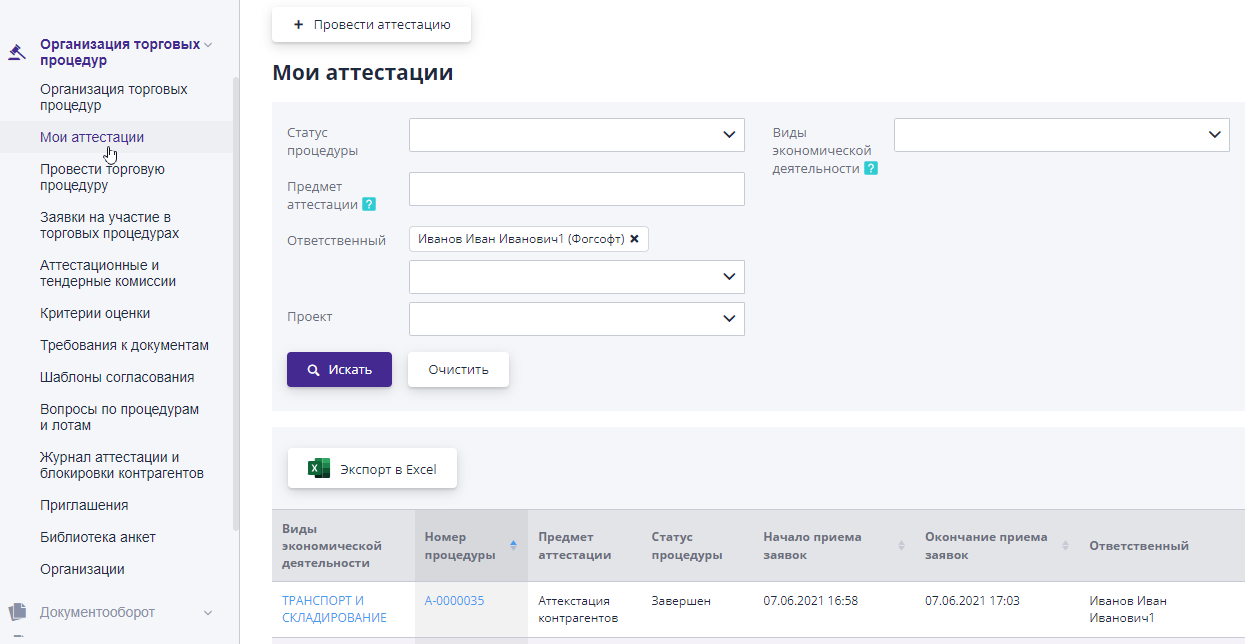The height and width of the screenshot is (644, 1252).
Task: Open the Проект dropdown
Action: [576, 318]
